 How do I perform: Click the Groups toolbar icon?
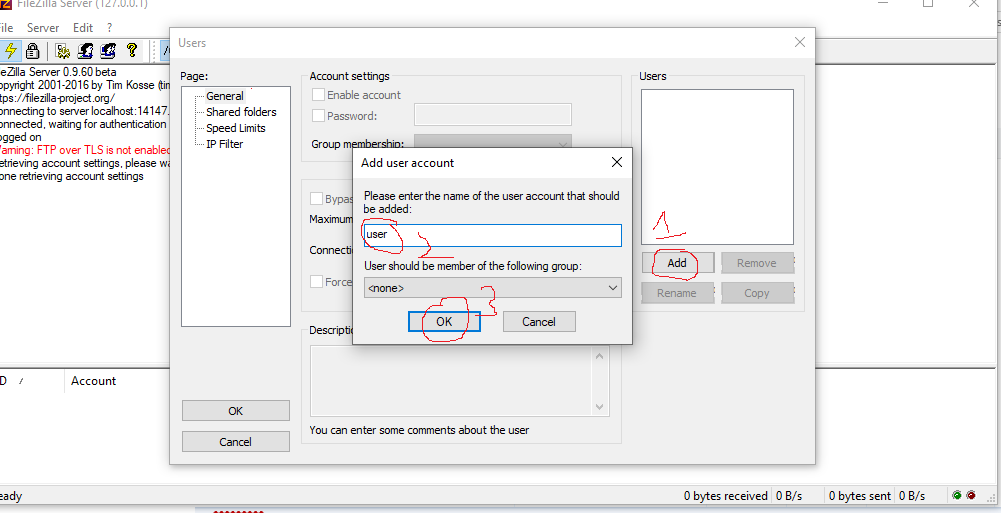click(108, 51)
